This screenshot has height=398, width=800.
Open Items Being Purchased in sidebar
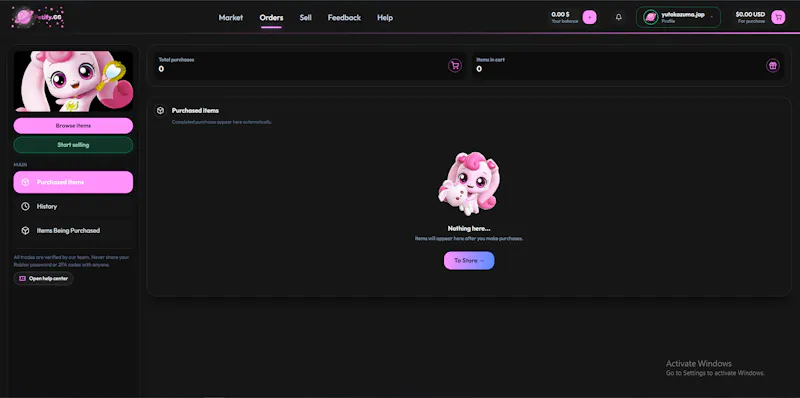tap(73, 231)
